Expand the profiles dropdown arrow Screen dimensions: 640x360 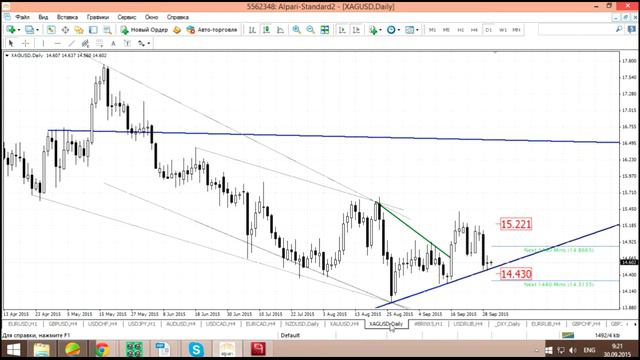[37, 30]
